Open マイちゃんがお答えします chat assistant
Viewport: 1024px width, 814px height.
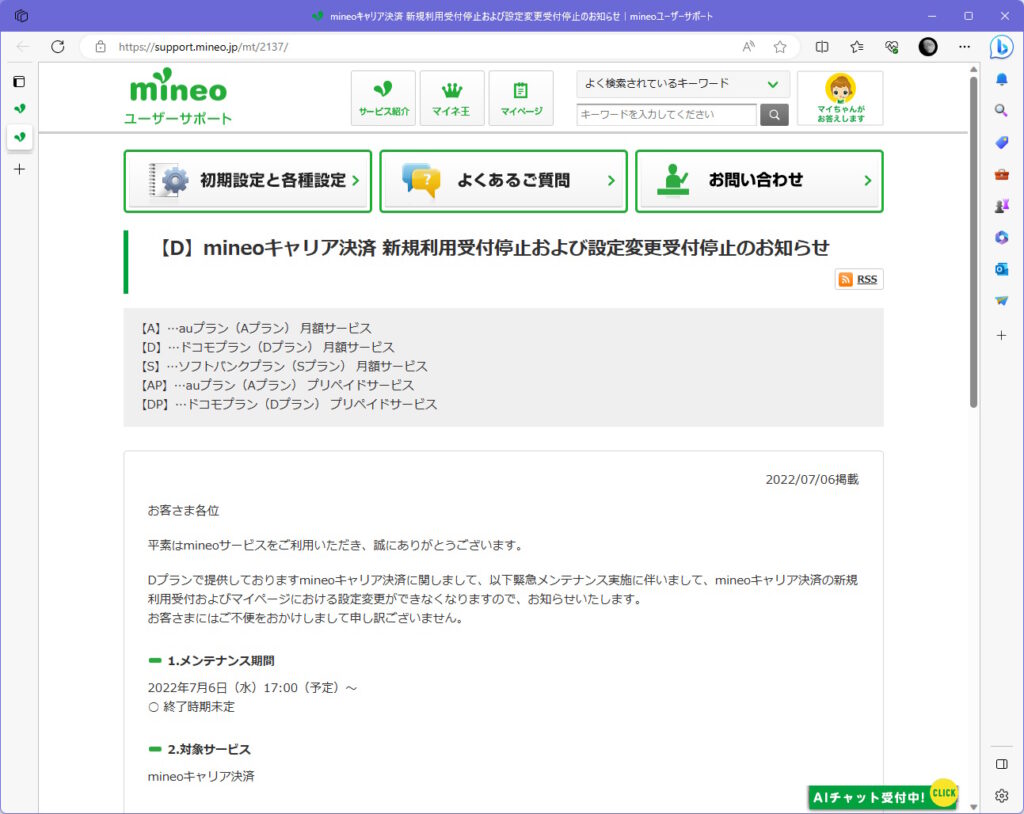pos(840,98)
